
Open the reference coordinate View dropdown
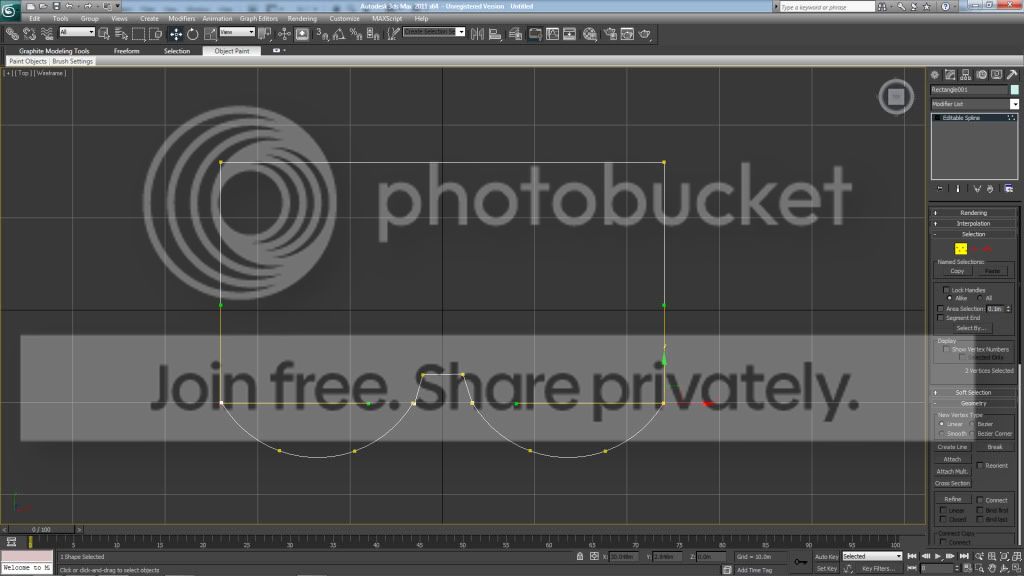(x=237, y=32)
